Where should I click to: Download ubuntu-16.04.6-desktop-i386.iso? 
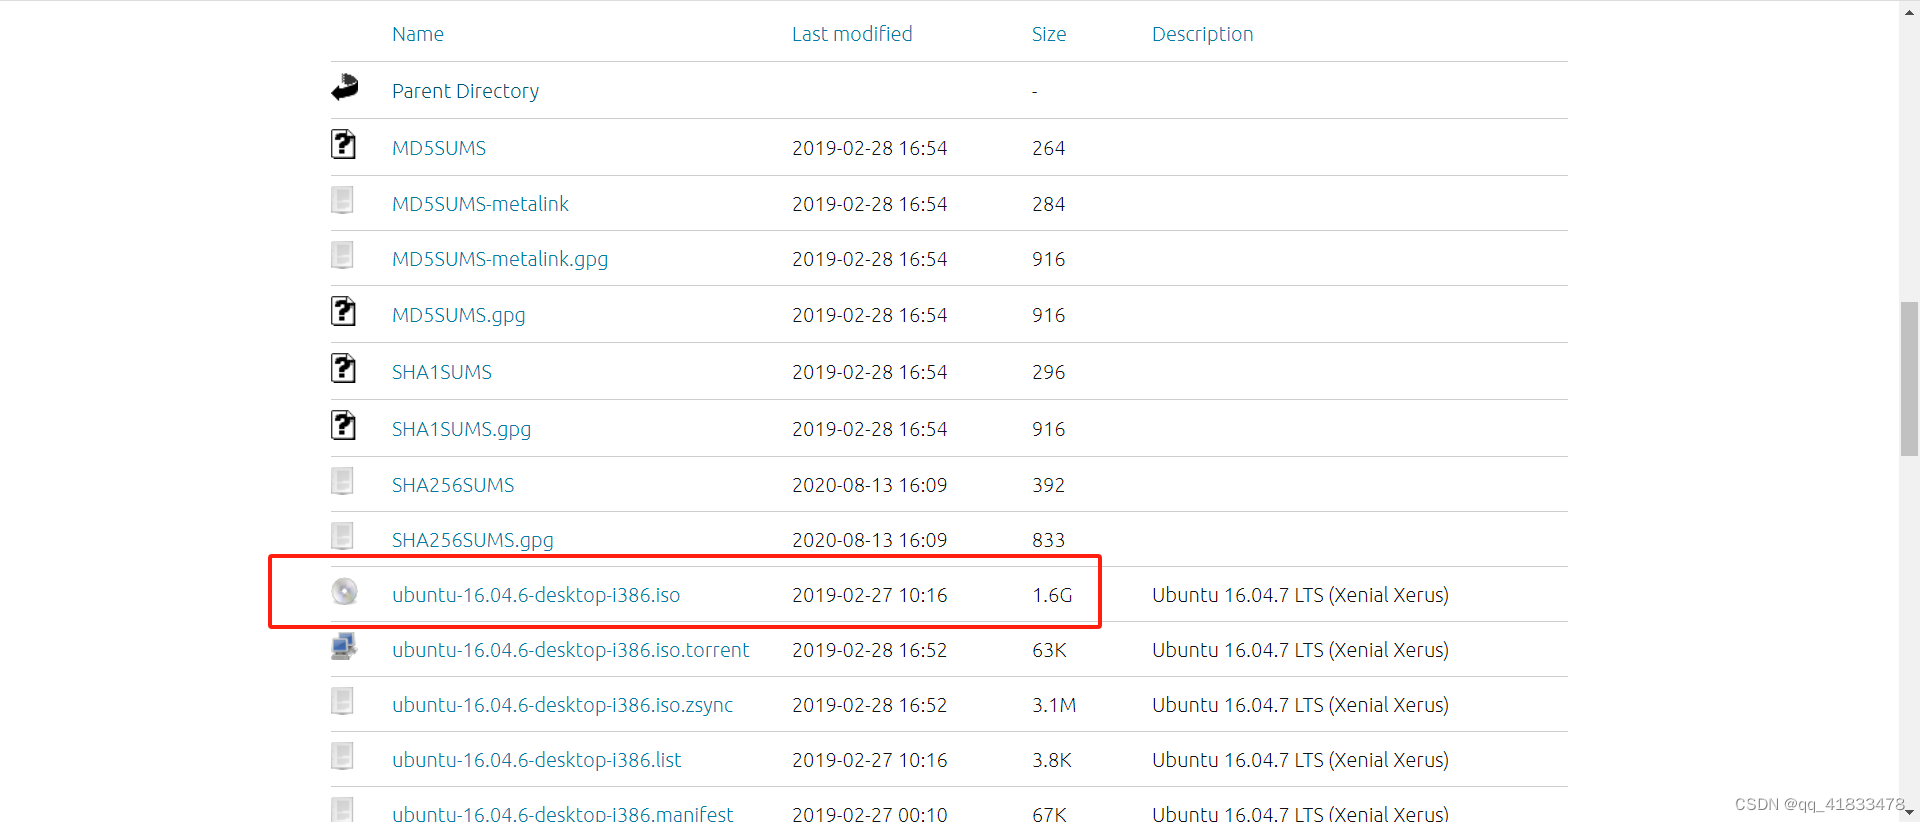[x=536, y=595]
